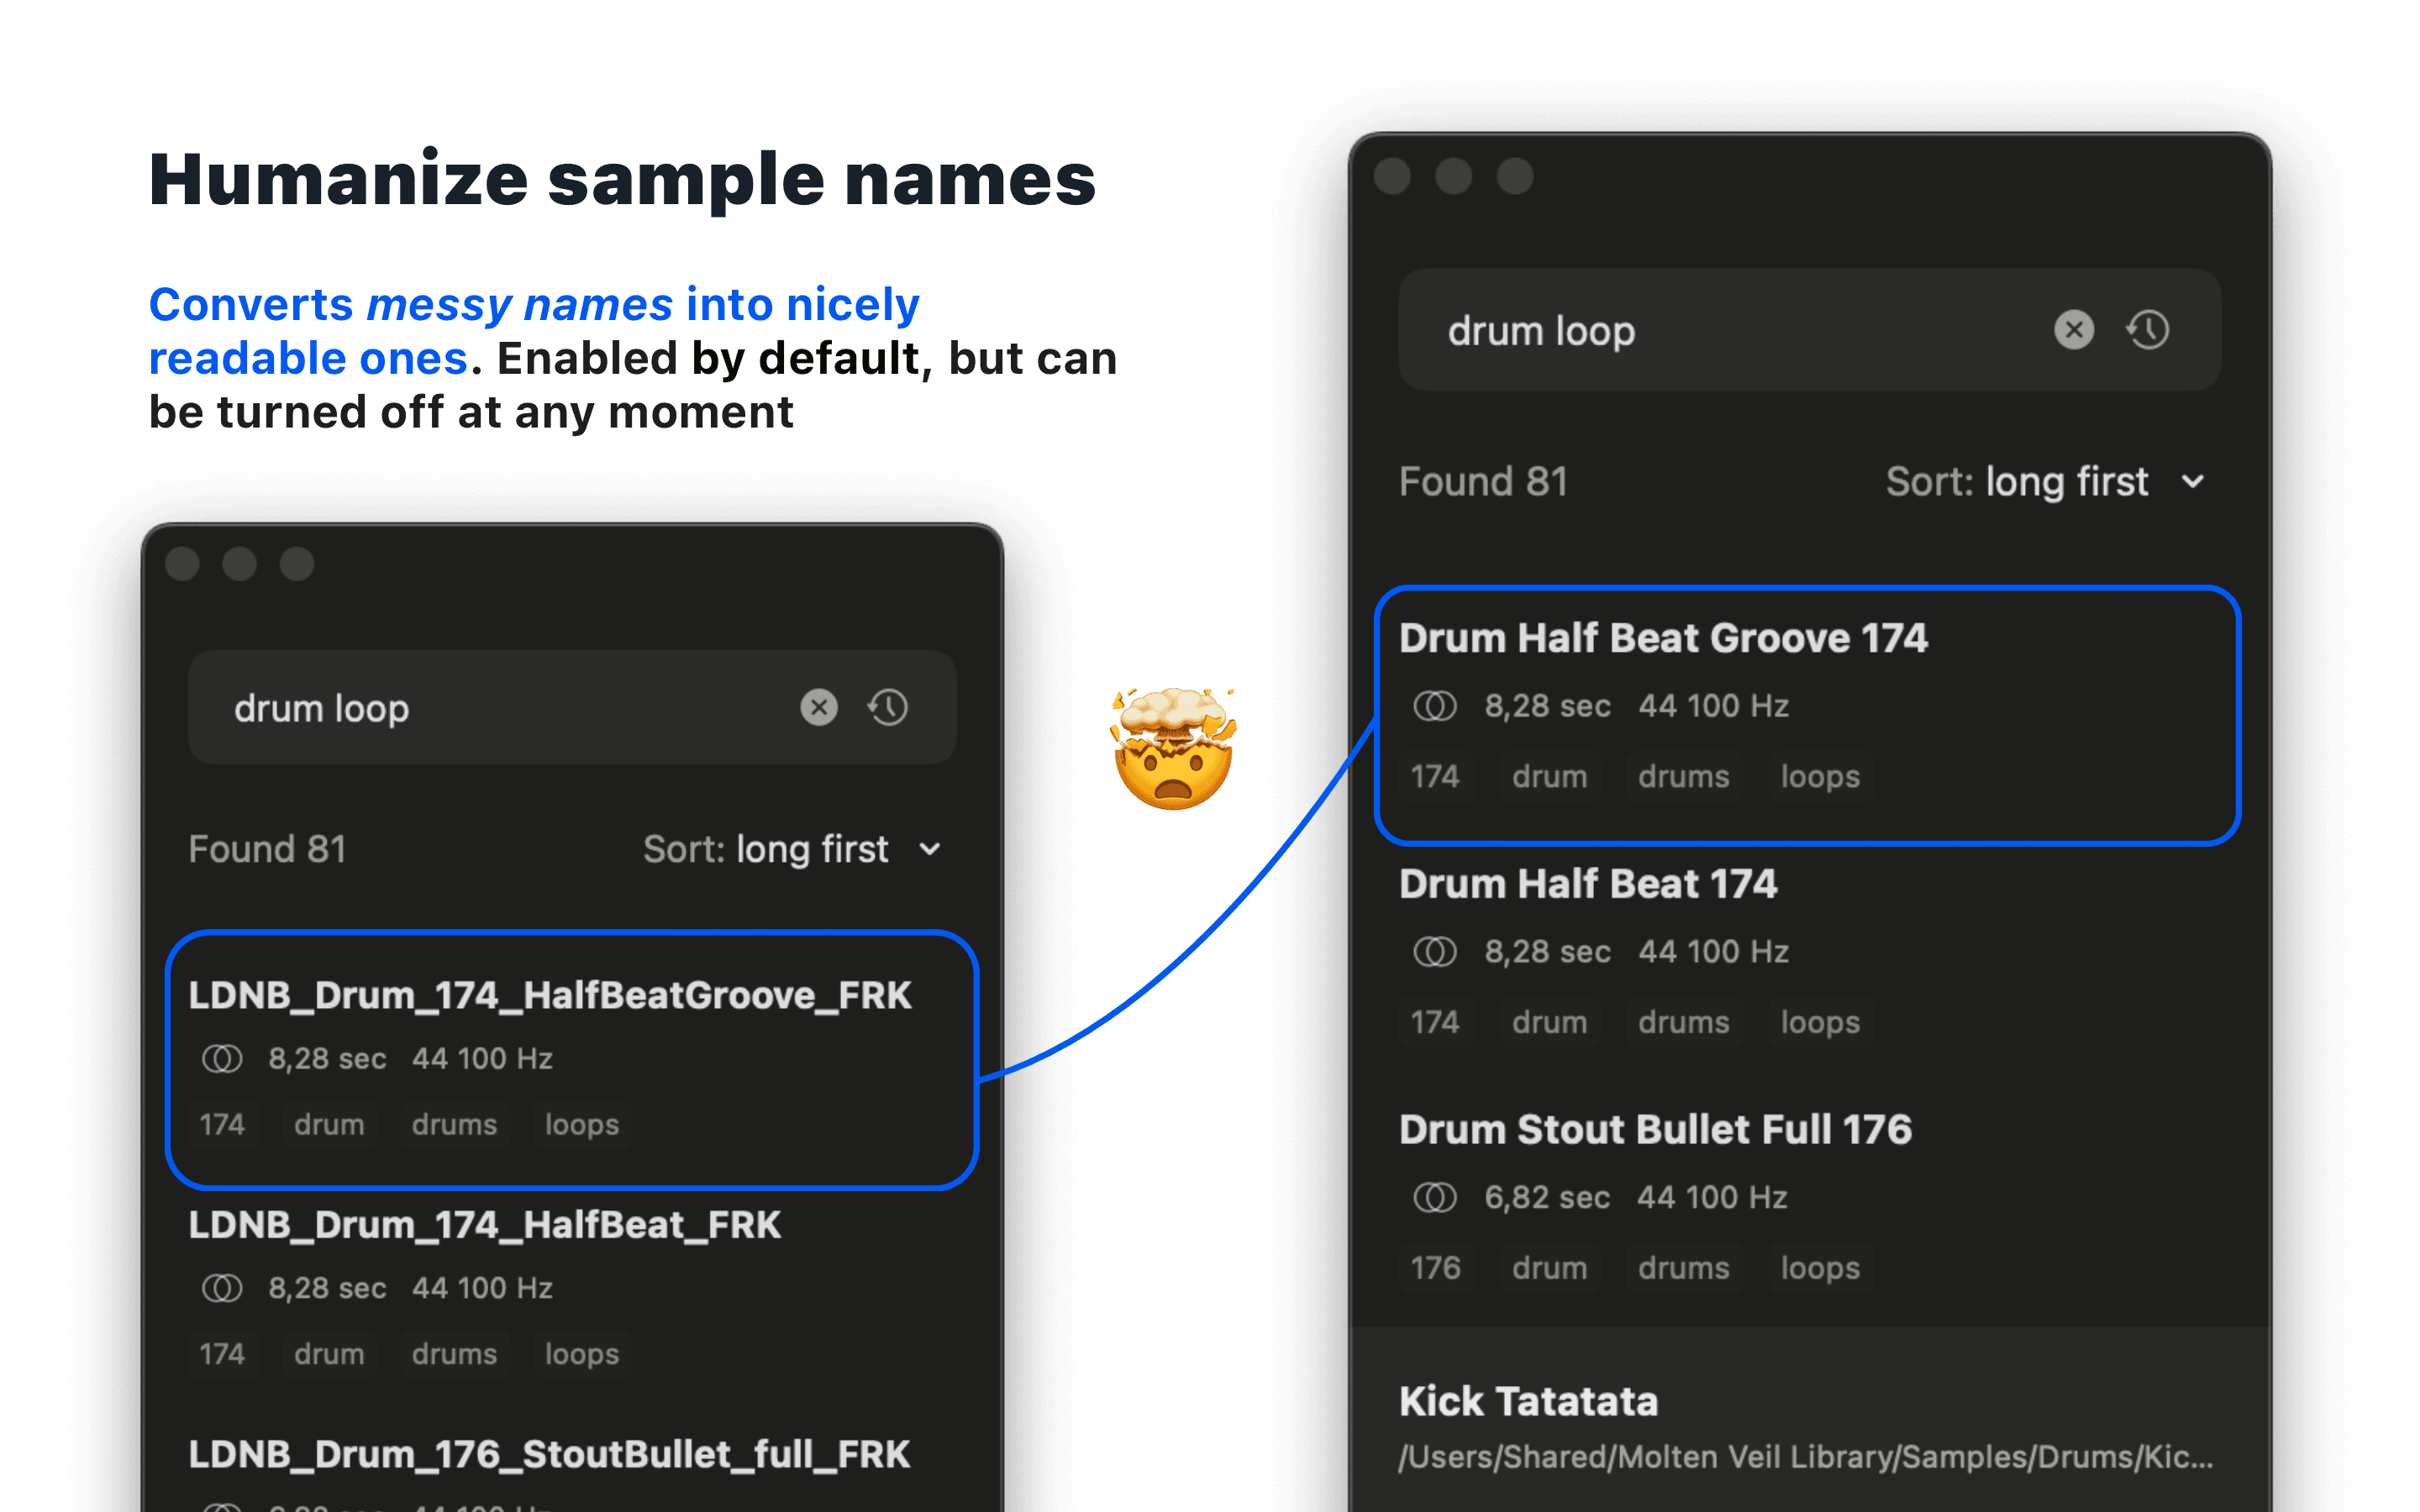Click the left window's drum loop search field
Image resolution: width=2420 pixels, height=1512 pixels.
coord(500,708)
